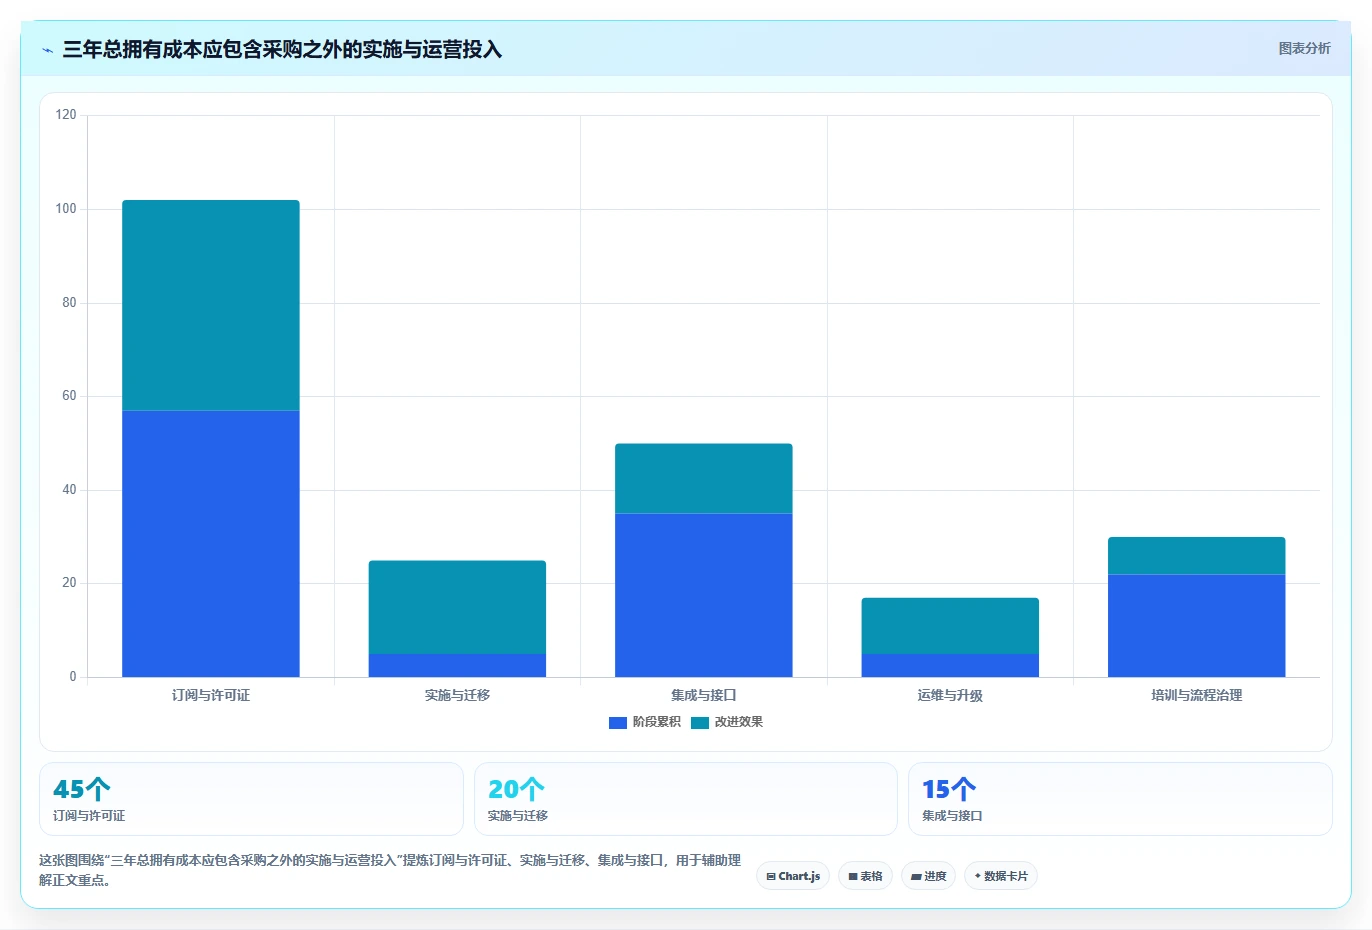1372x930 pixels.
Task: Open the 15个 集成与接口 data card
Action: (x=1120, y=799)
